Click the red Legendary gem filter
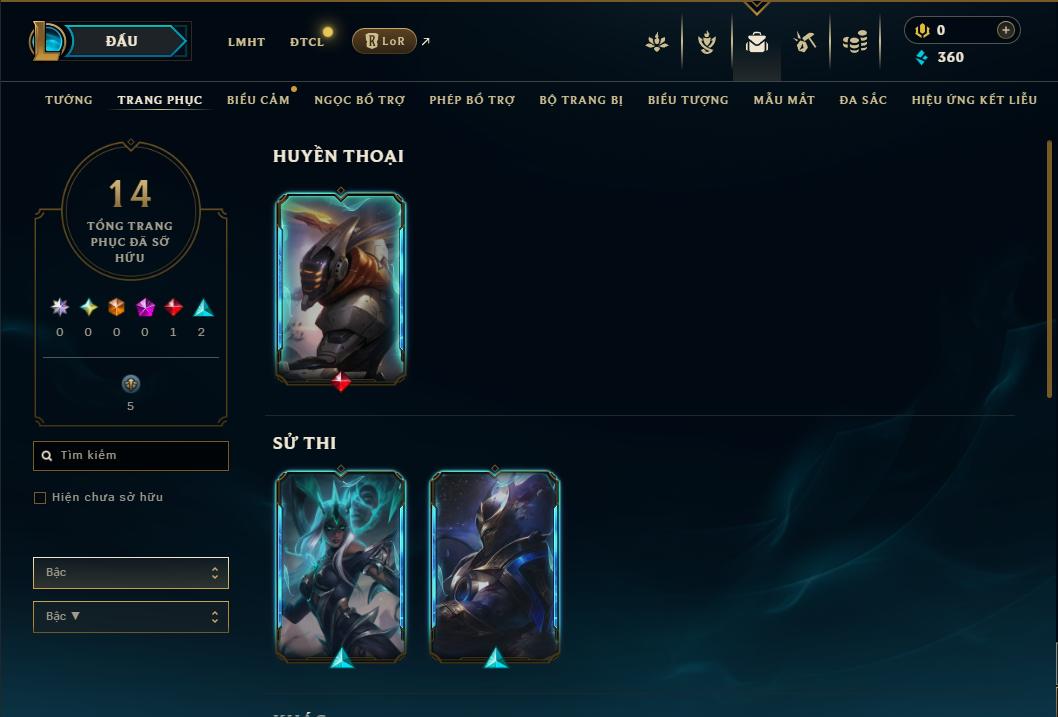 [x=173, y=308]
